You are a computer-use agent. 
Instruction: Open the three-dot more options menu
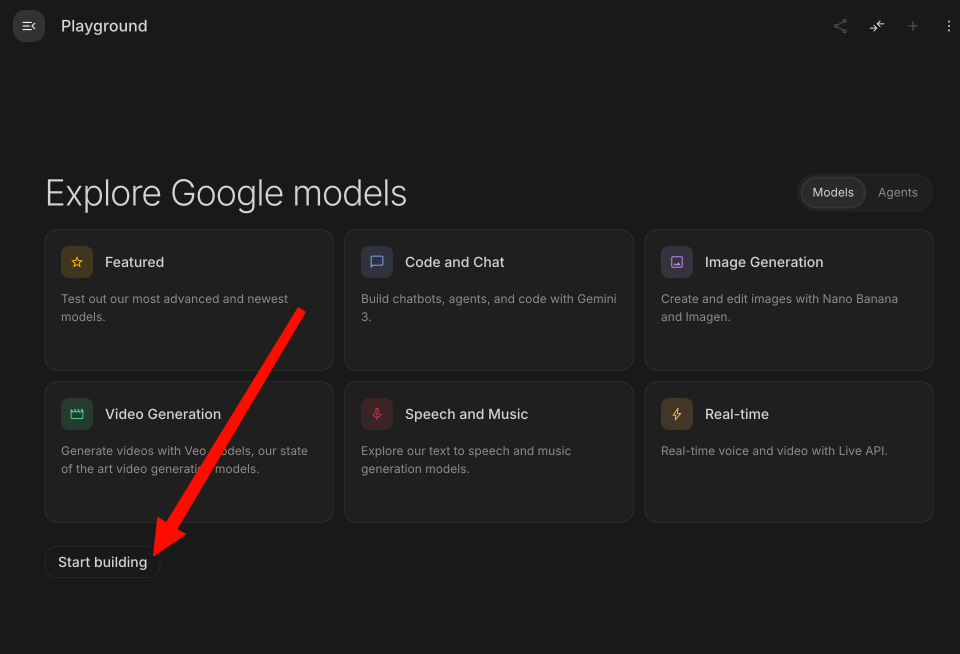[948, 26]
